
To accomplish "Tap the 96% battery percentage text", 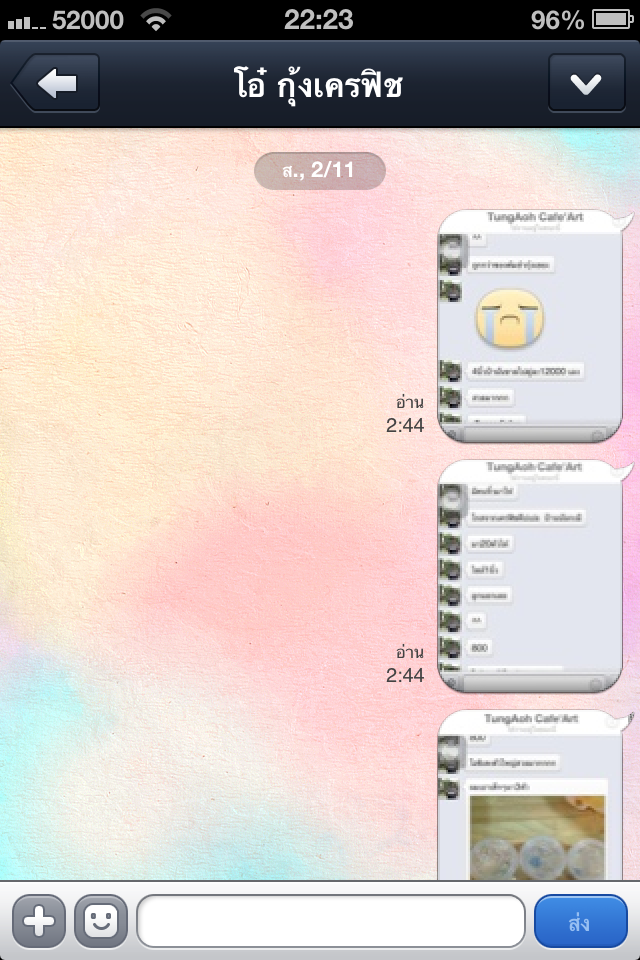I will (x=557, y=20).
